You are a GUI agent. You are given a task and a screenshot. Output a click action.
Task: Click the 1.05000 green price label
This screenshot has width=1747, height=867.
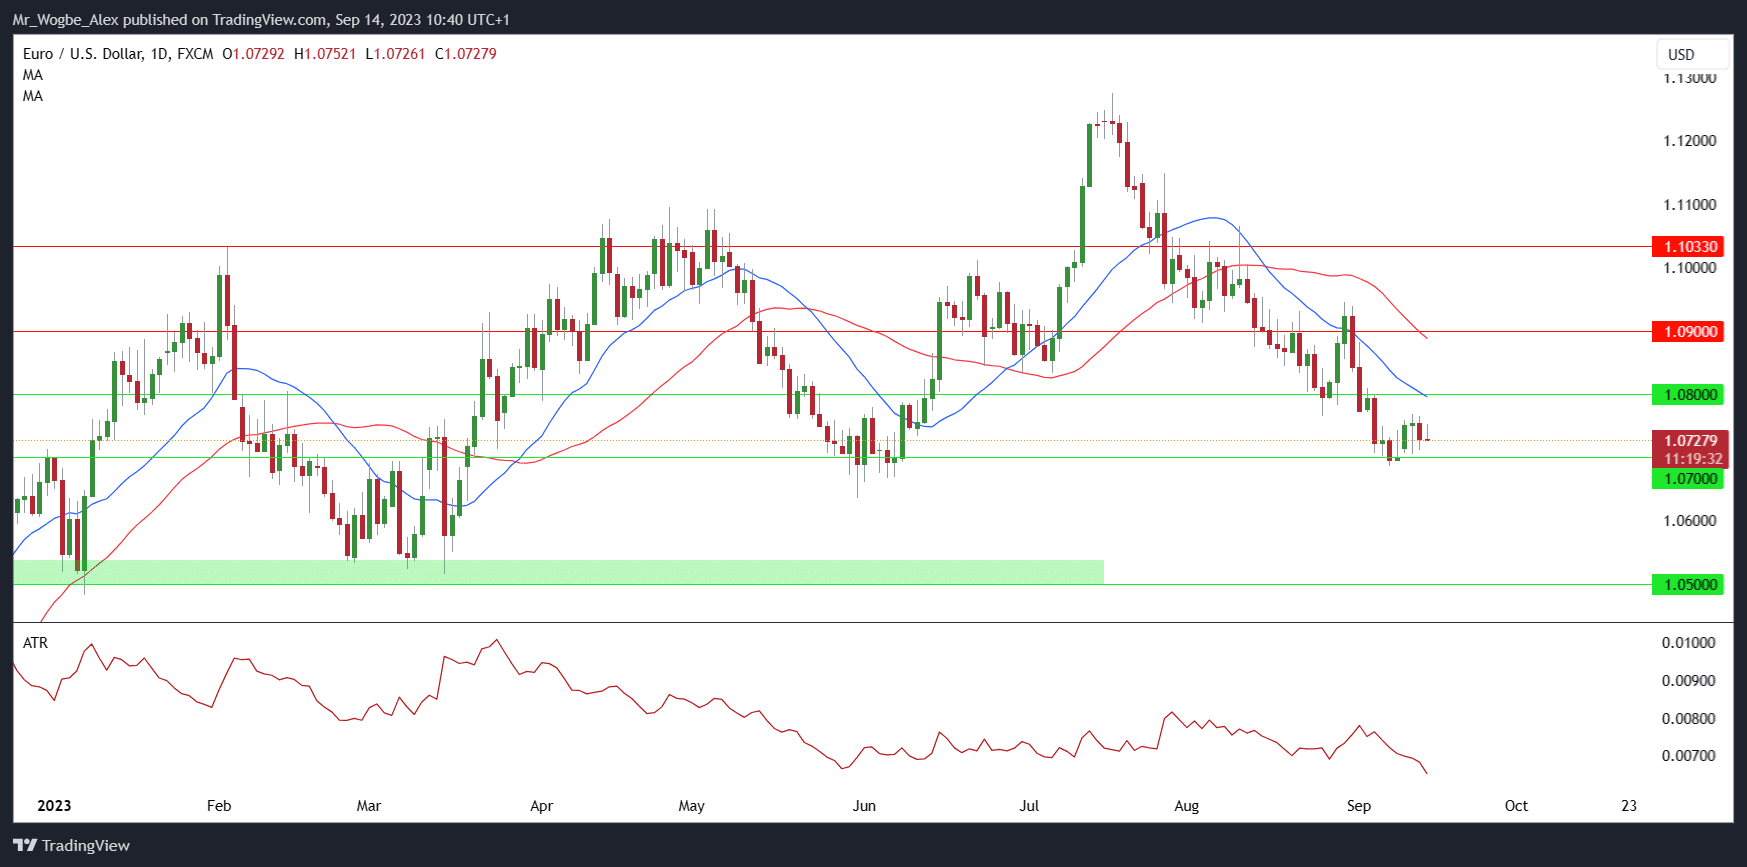[1688, 584]
